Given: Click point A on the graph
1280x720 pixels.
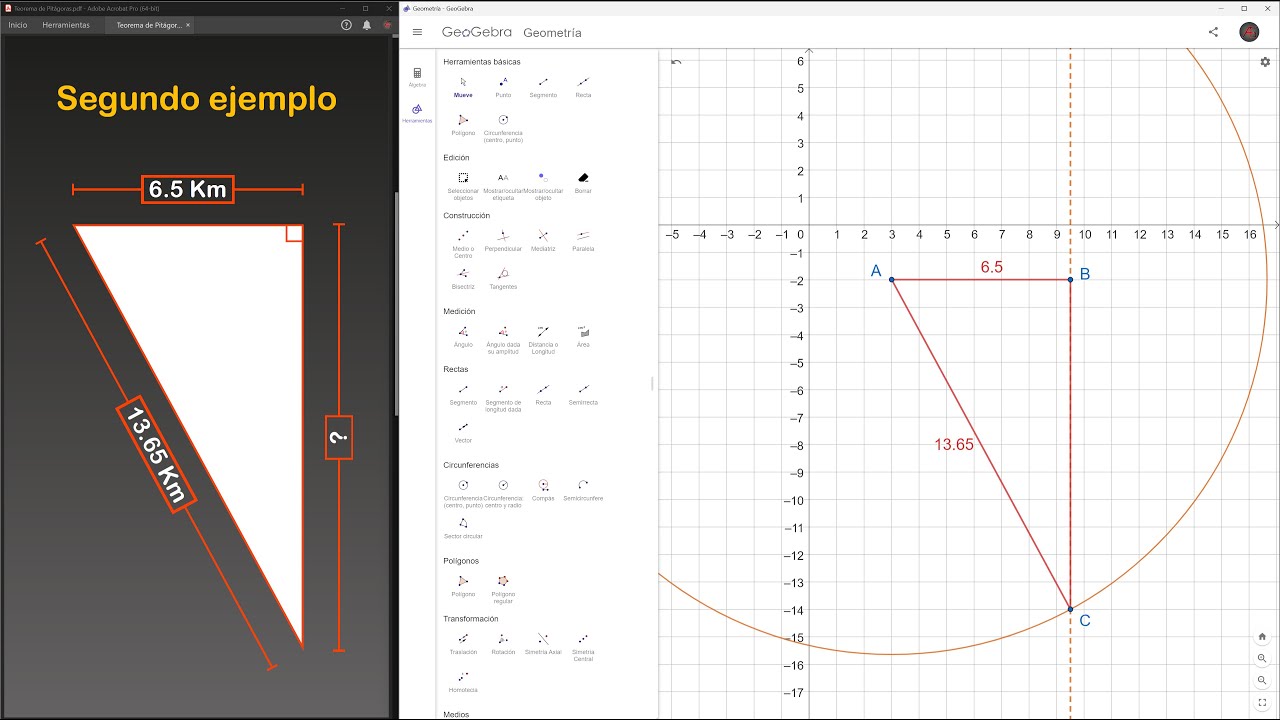Looking at the screenshot, I should [x=891, y=279].
